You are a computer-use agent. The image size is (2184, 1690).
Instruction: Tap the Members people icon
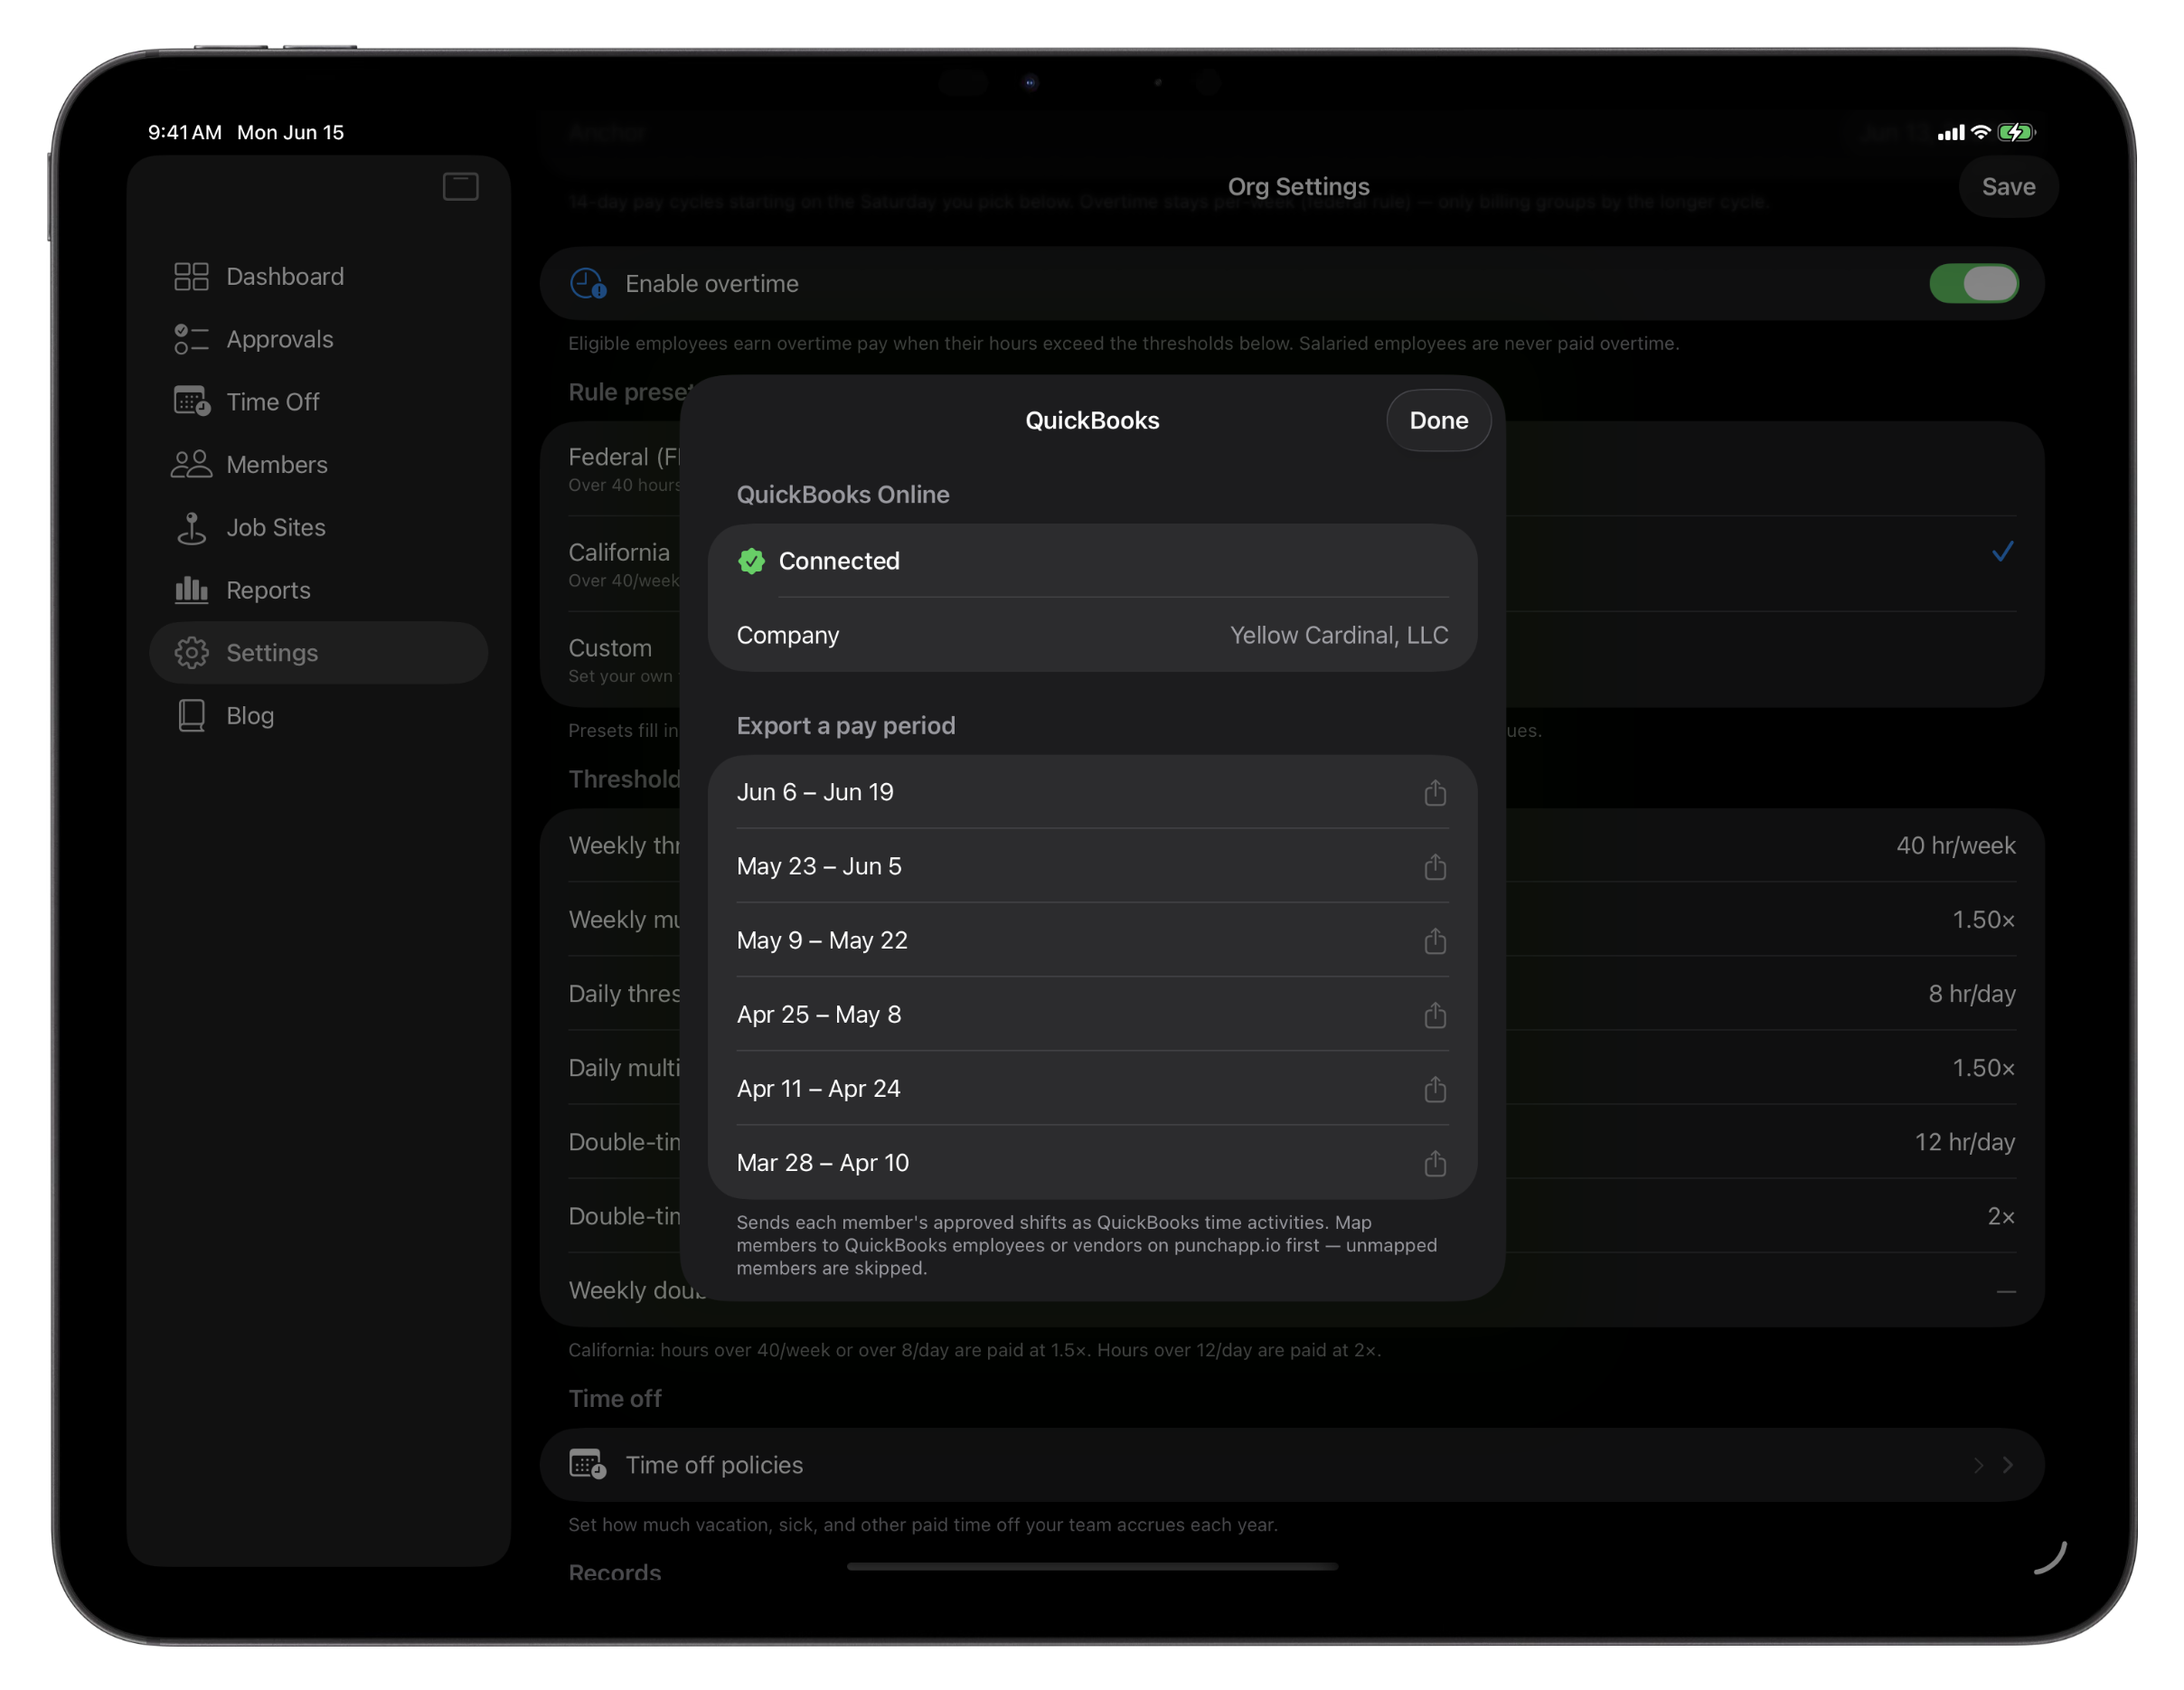191,465
